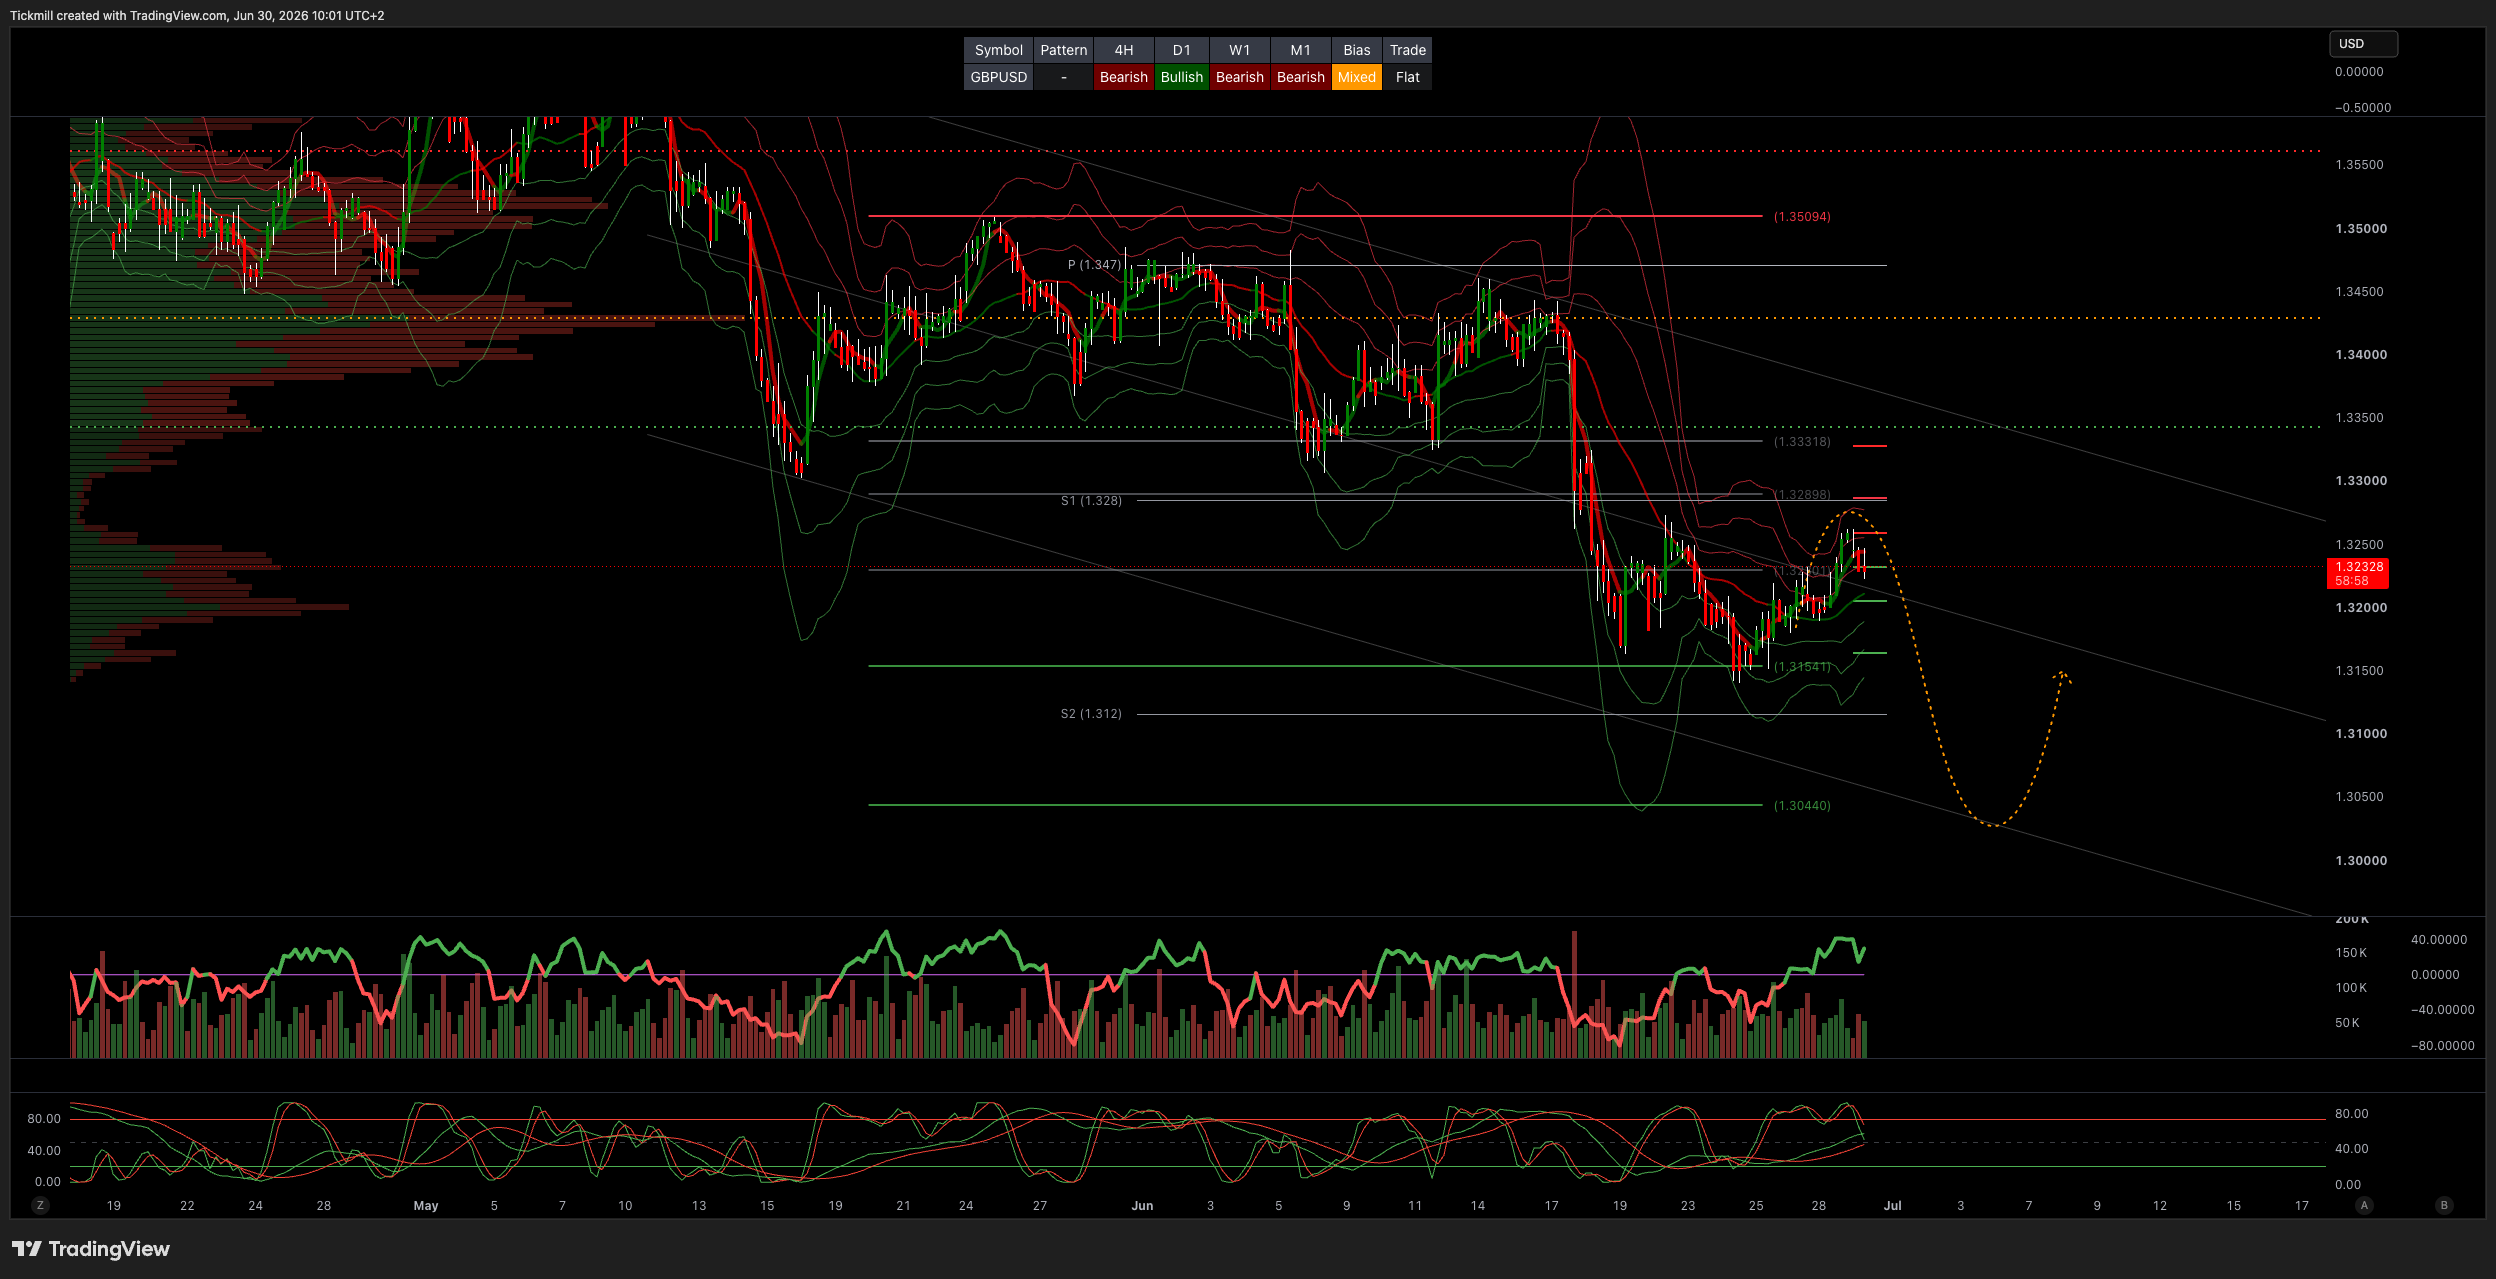Click the Jul label on time axis
Screen dimensions: 2496x1279
tap(1892, 1205)
